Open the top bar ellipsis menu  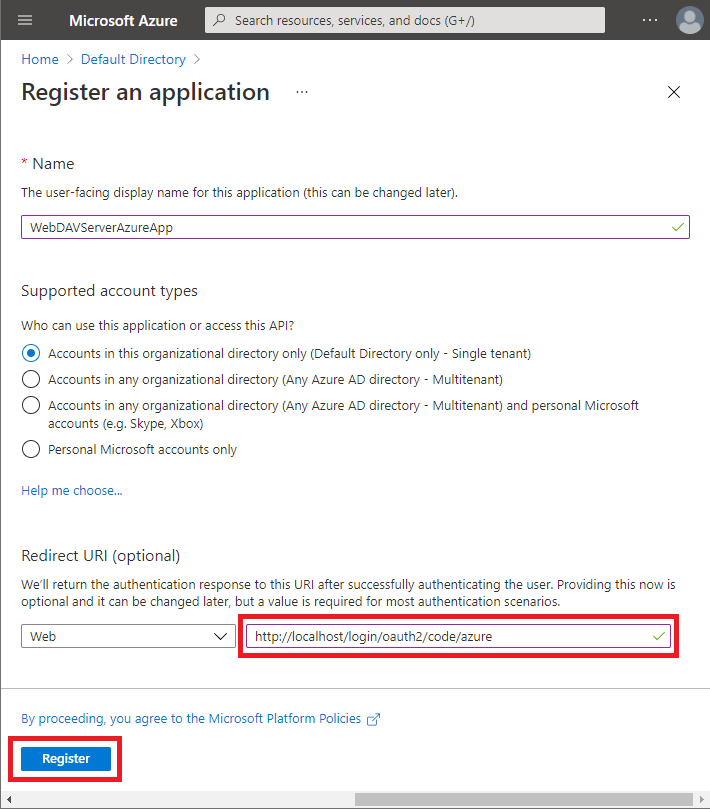click(650, 20)
